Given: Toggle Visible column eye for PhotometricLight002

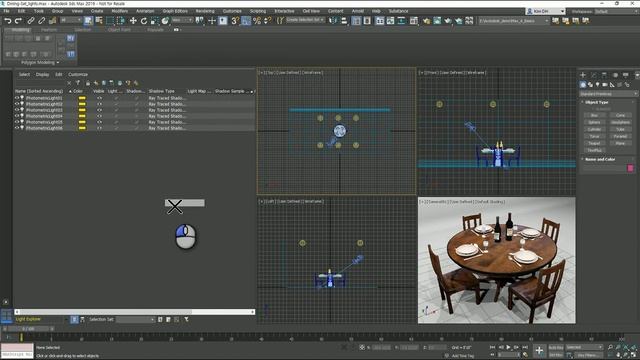Looking at the screenshot, I should tap(99, 104).
